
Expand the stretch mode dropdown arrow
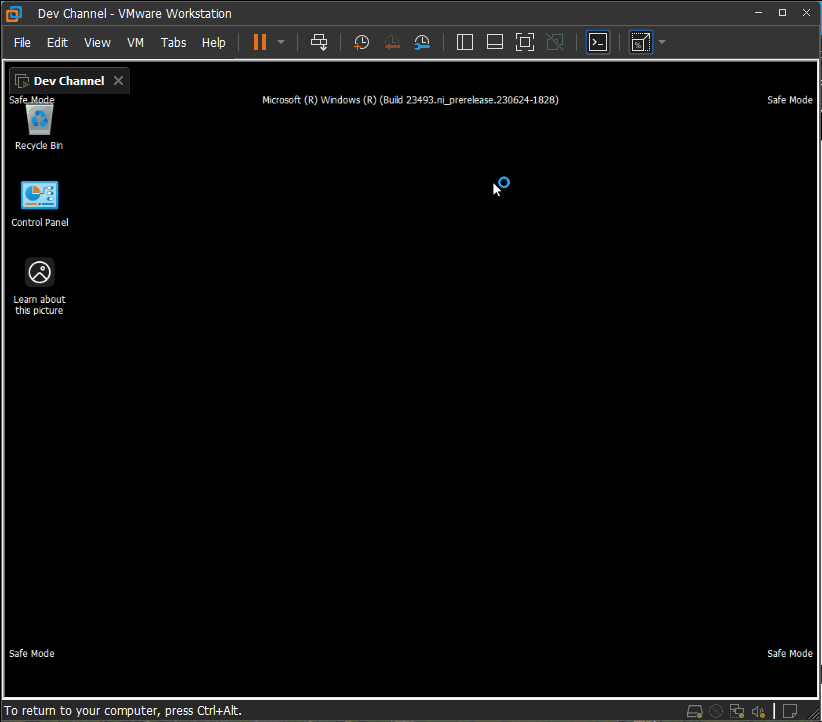click(662, 42)
